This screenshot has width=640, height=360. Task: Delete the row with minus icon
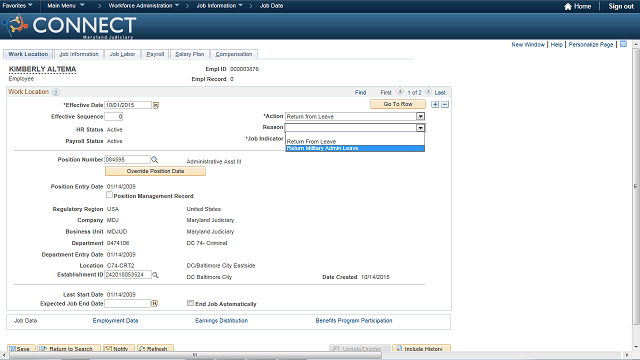(x=445, y=104)
